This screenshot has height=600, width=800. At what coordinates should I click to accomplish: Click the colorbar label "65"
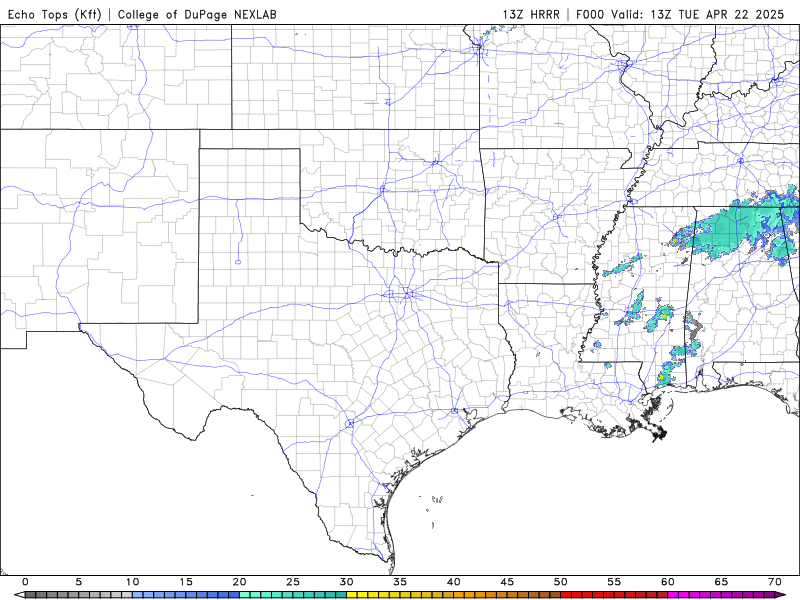point(721,582)
